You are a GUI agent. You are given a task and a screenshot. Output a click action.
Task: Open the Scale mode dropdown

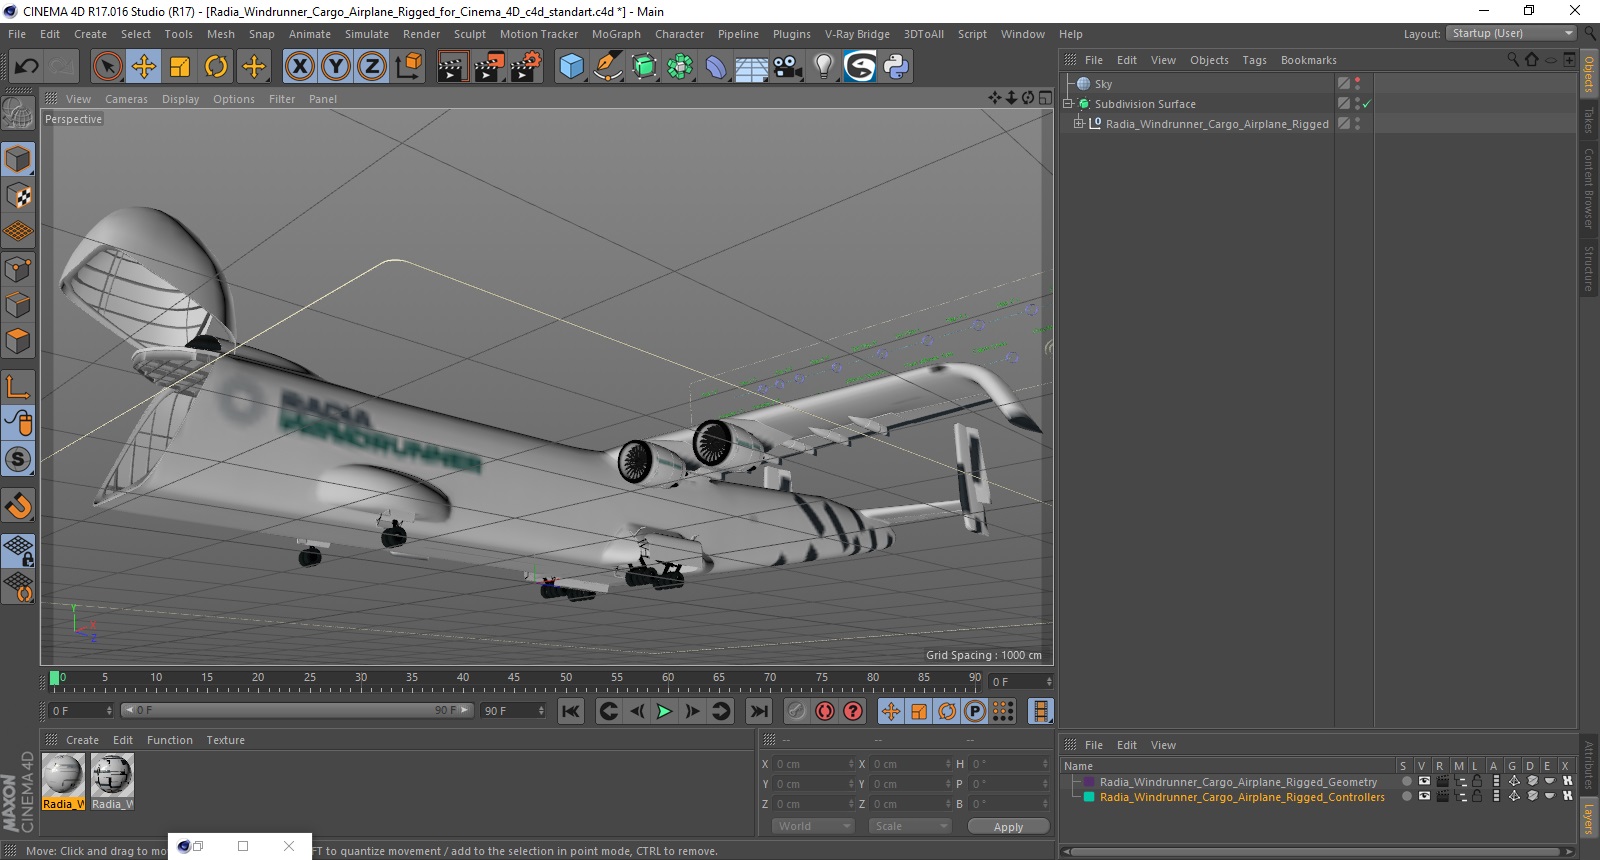910,826
